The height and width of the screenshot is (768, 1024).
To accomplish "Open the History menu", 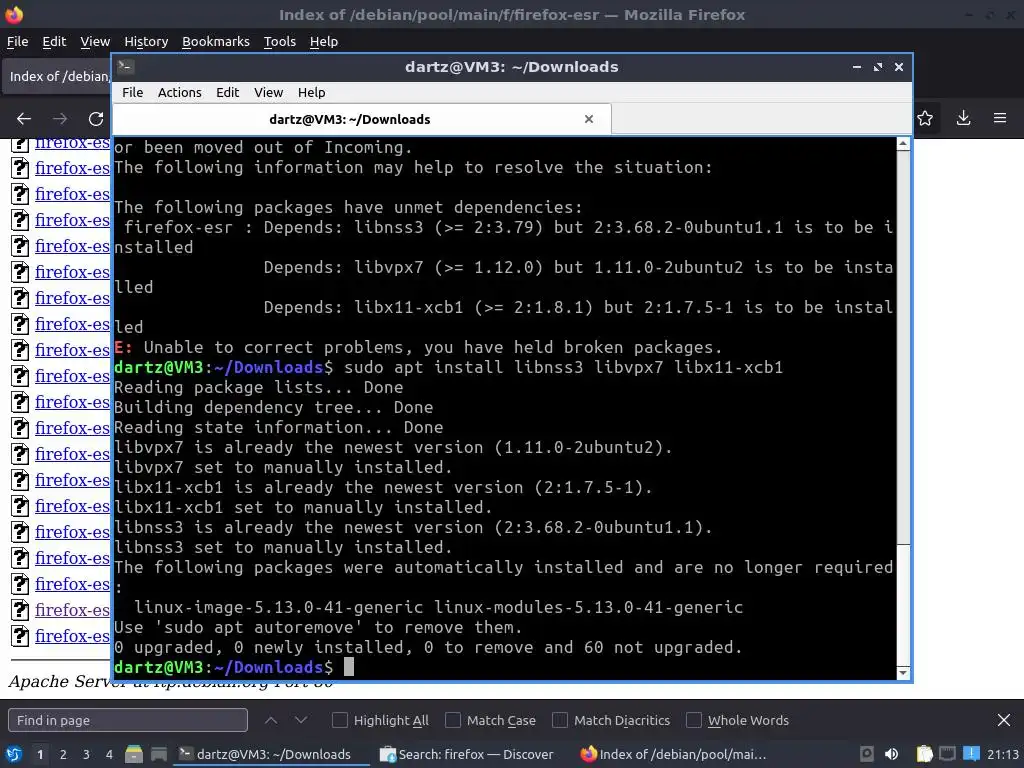I will pyautogui.click(x=146, y=41).
